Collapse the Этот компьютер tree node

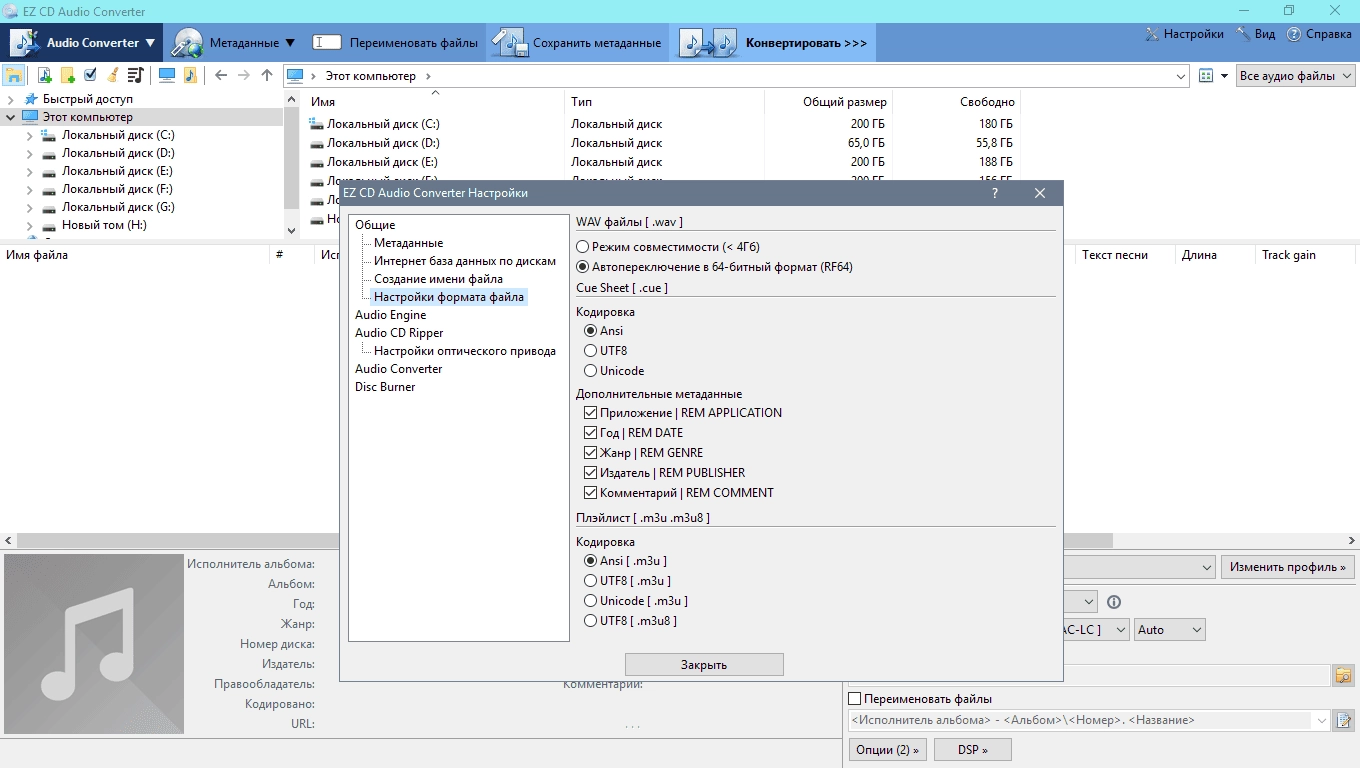[x=11, y=117]
